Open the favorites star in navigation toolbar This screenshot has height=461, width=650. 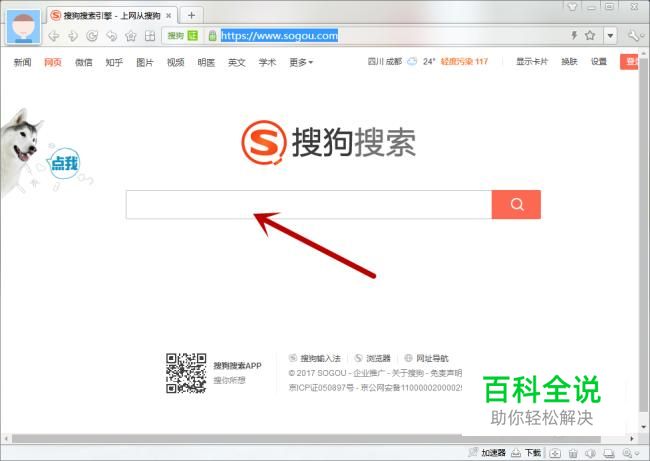(x=131, y=36)
